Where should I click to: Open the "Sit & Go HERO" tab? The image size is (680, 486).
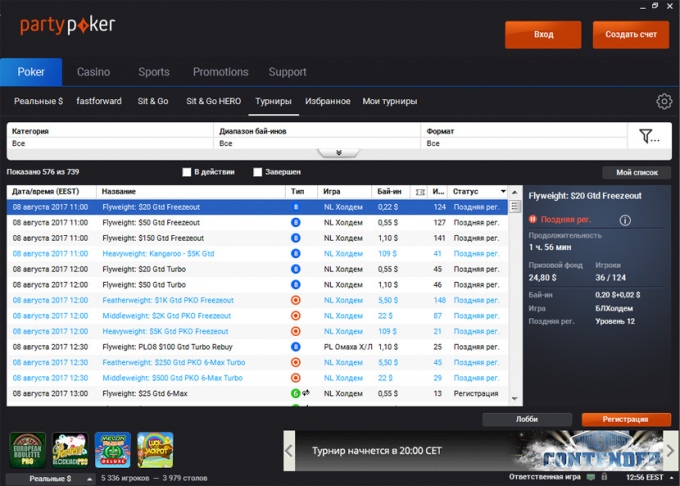point(213,101)
